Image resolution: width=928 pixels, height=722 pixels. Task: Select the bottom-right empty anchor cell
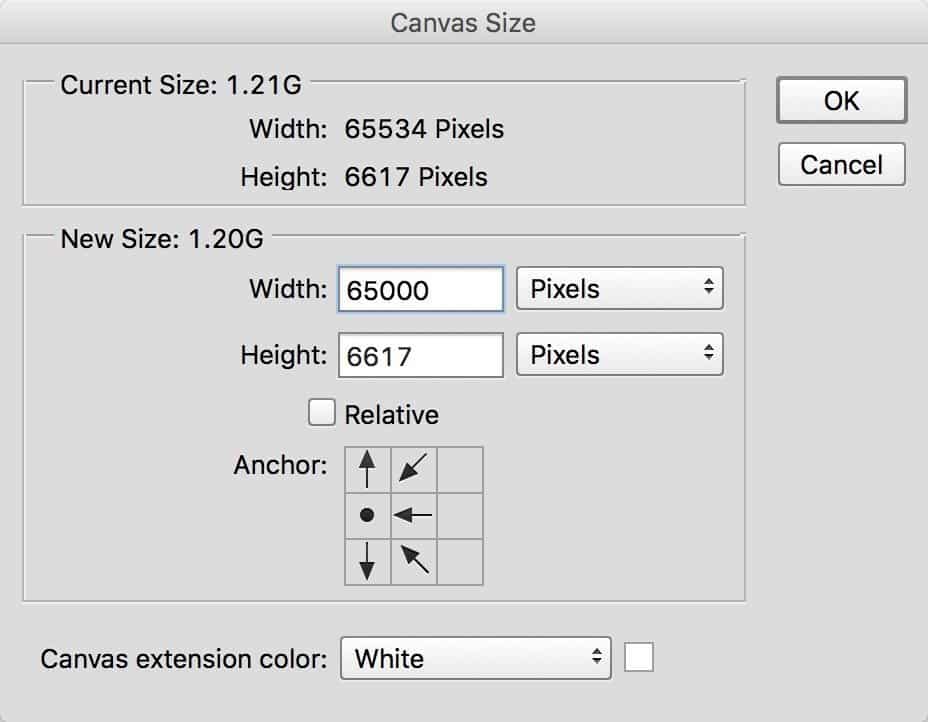pyautogui.click(x=460, y=562)
